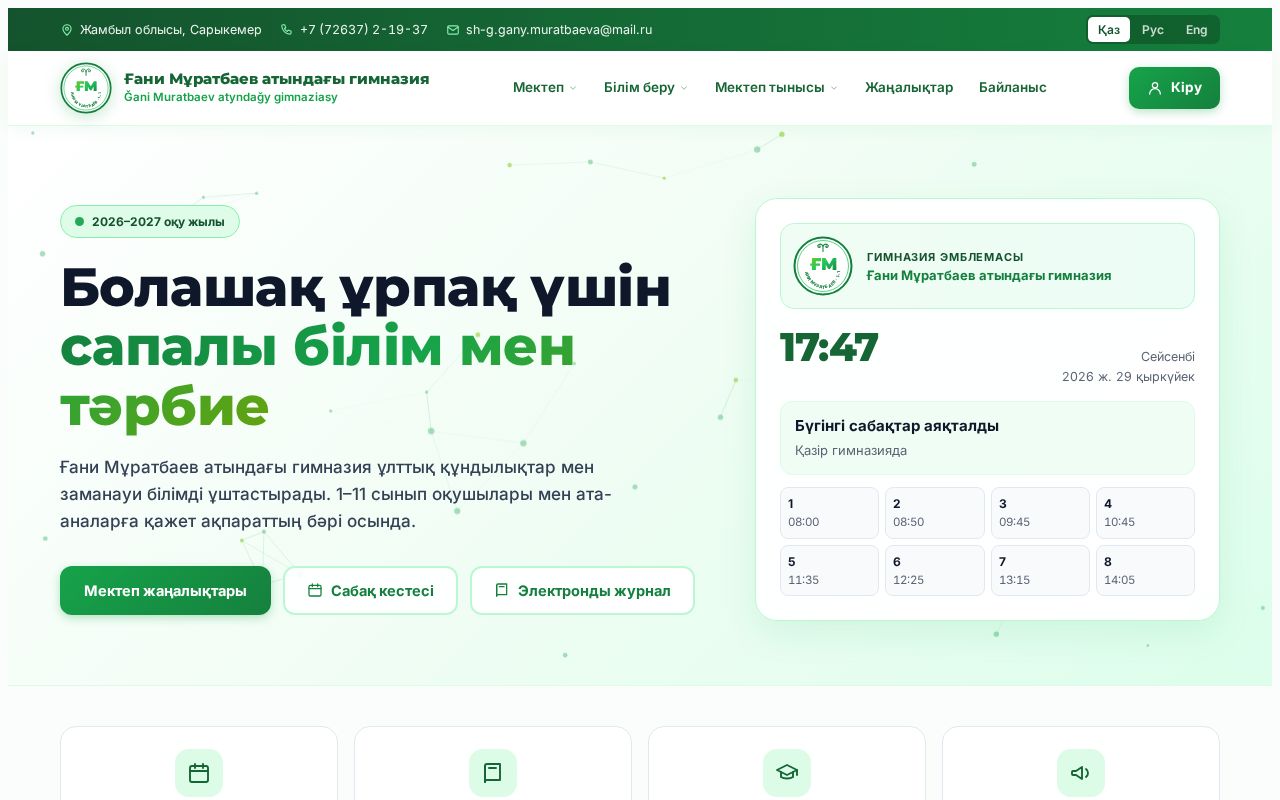Viewport: 1280px width, 800px height.
Task: Select lesson 6 at 12:25
Action: [x=935, y=570]
